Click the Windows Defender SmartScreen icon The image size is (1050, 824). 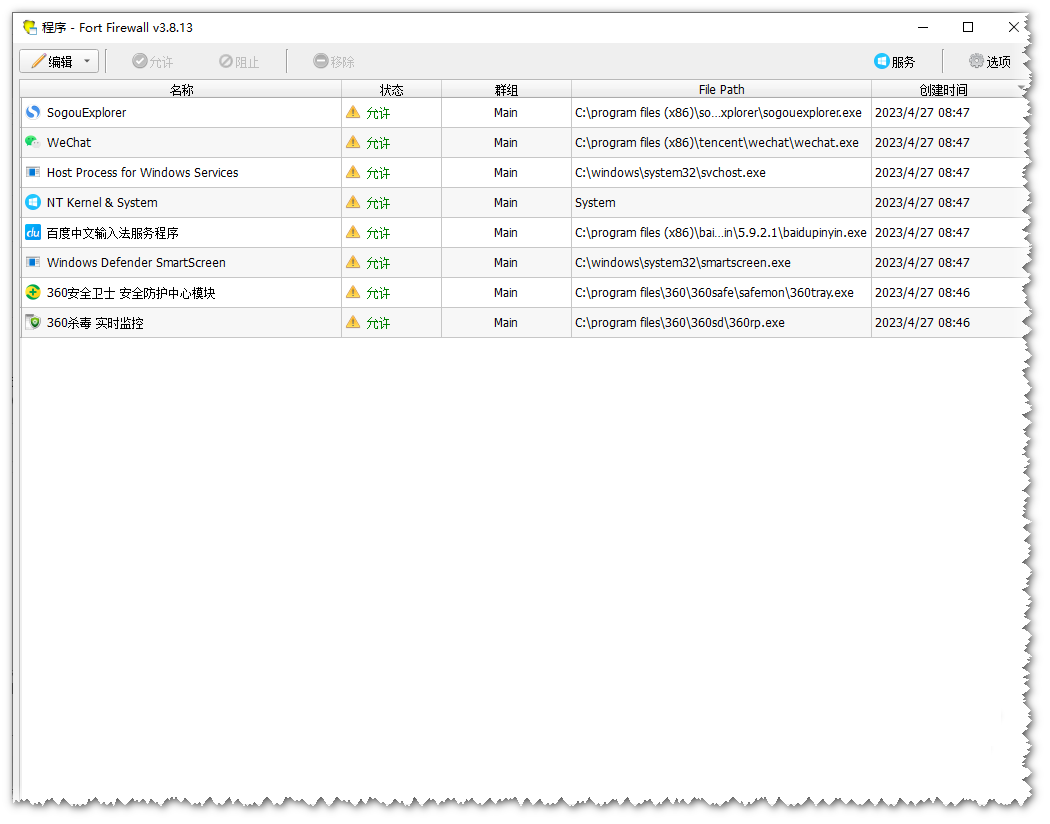click(33, 262)
